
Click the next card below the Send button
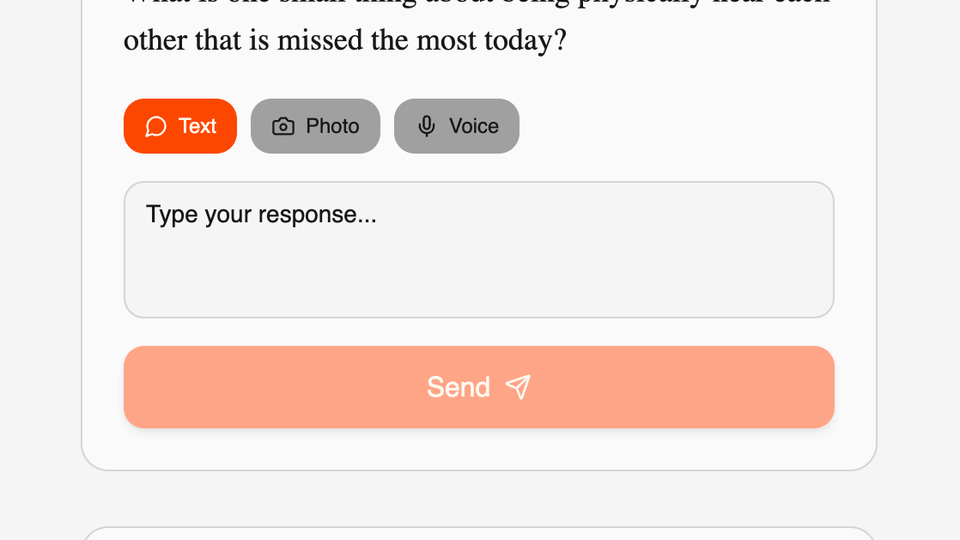pyautogui.click(x=478, y=533)
